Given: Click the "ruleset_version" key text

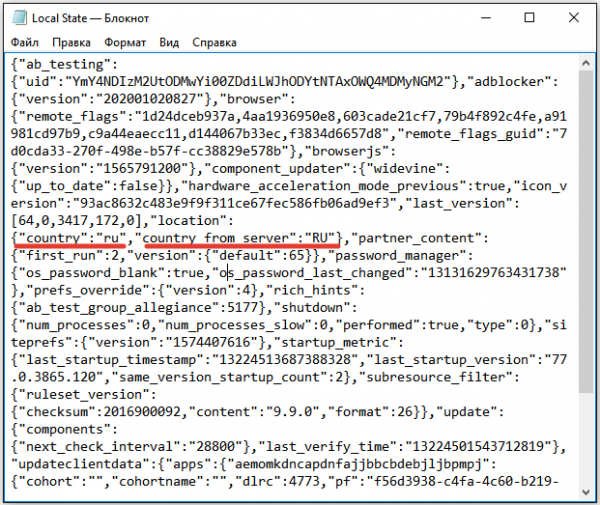Looking at the screenshot, I should 84,395.
